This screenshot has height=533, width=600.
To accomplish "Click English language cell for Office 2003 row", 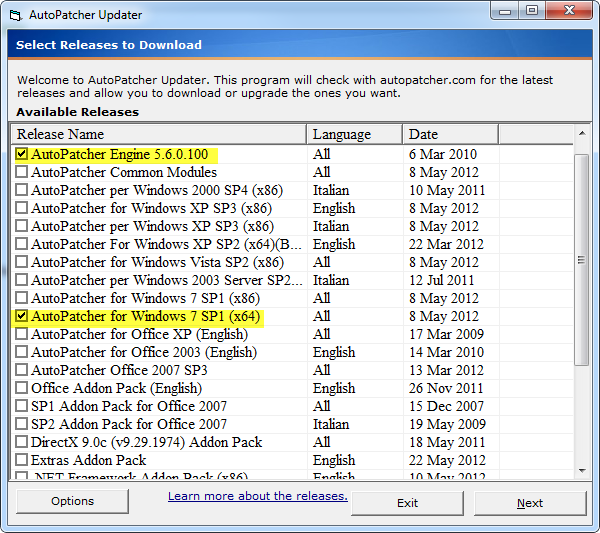I will point(334,352).
